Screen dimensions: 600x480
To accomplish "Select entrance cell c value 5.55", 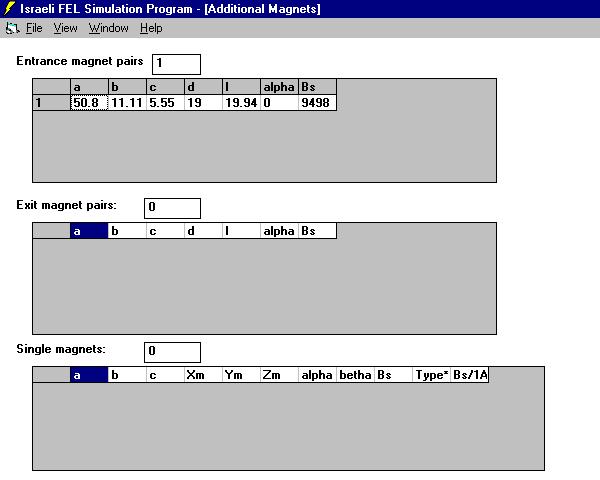I will coord(165,103).
